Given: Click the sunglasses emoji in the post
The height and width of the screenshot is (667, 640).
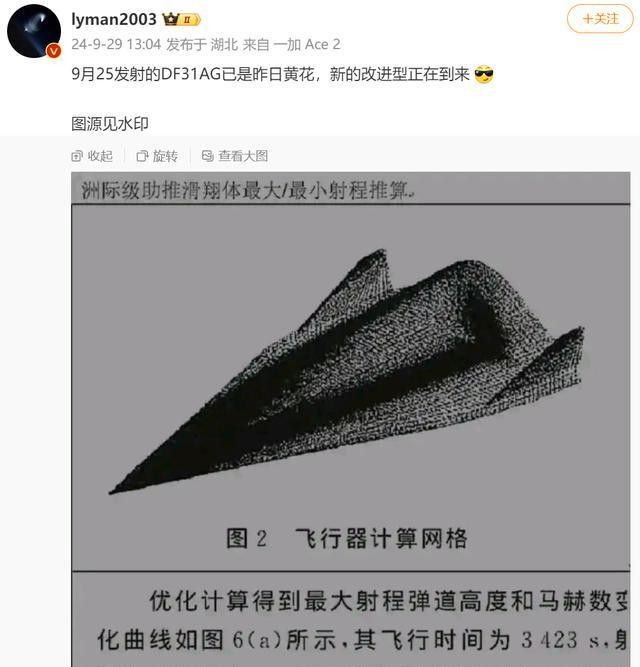Looking at the screenshot, I should coord(484,75).
